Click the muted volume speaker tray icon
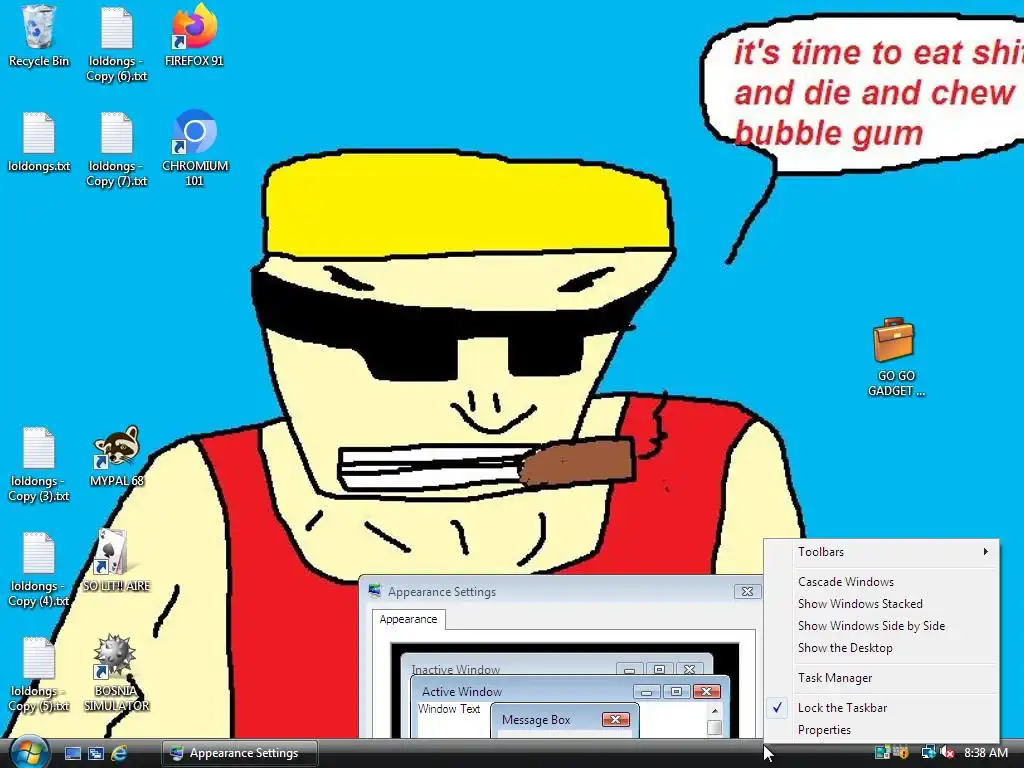 tap(948, 752)
